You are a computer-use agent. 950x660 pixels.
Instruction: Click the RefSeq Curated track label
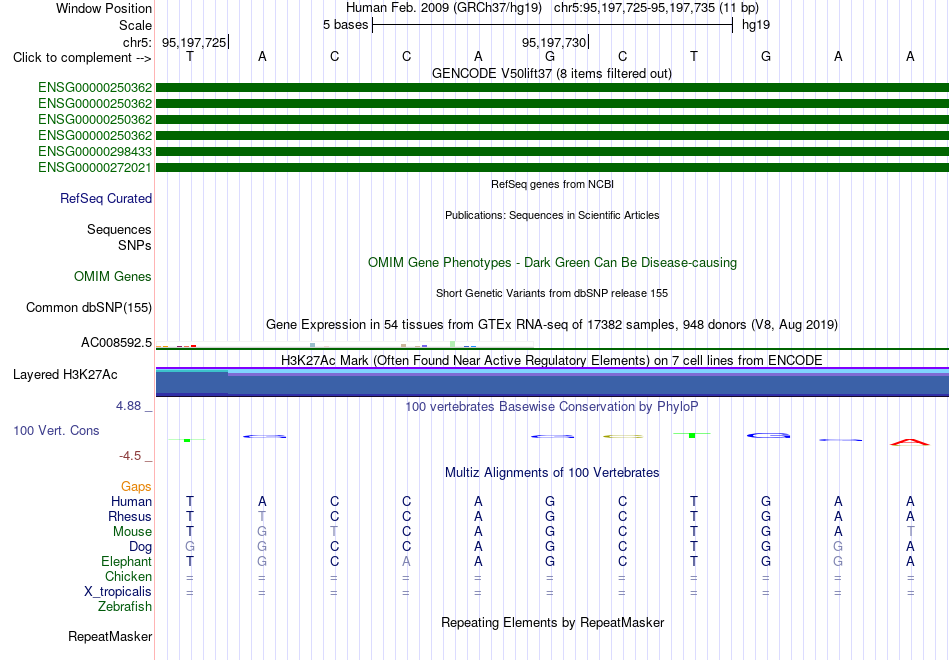click(x=106, y=198)
